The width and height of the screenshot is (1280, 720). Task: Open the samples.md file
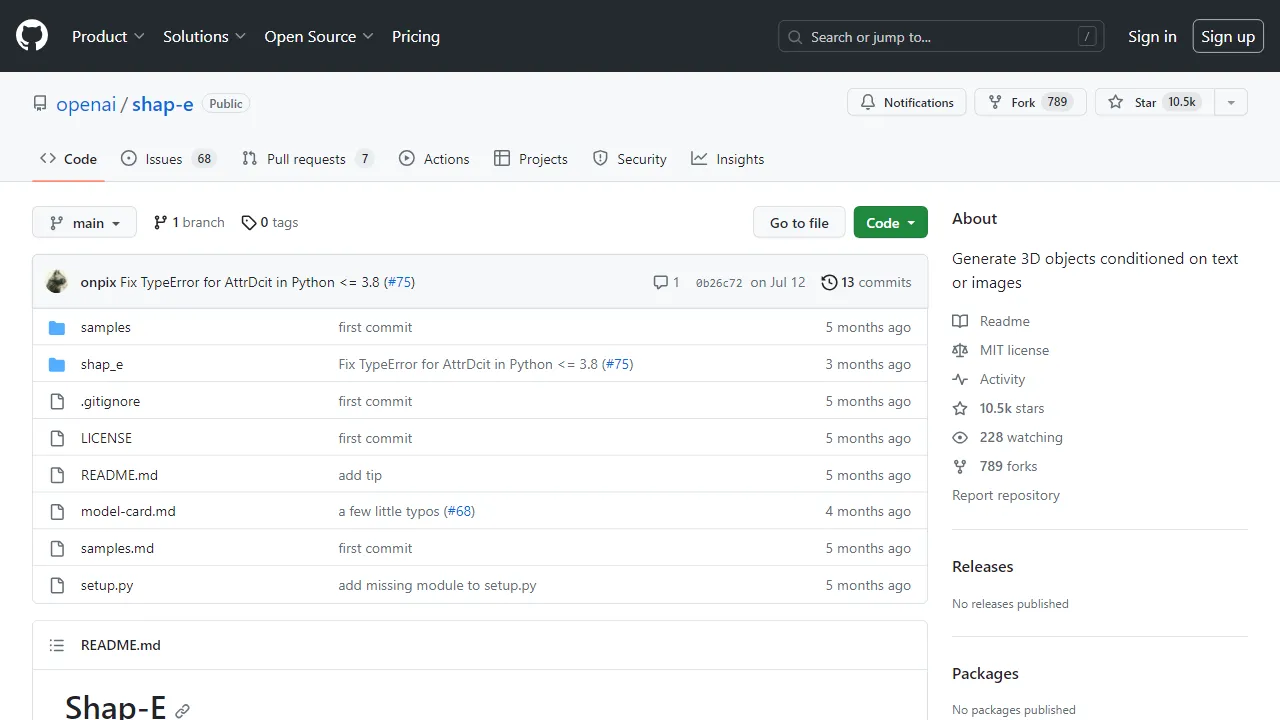point(117,548)
